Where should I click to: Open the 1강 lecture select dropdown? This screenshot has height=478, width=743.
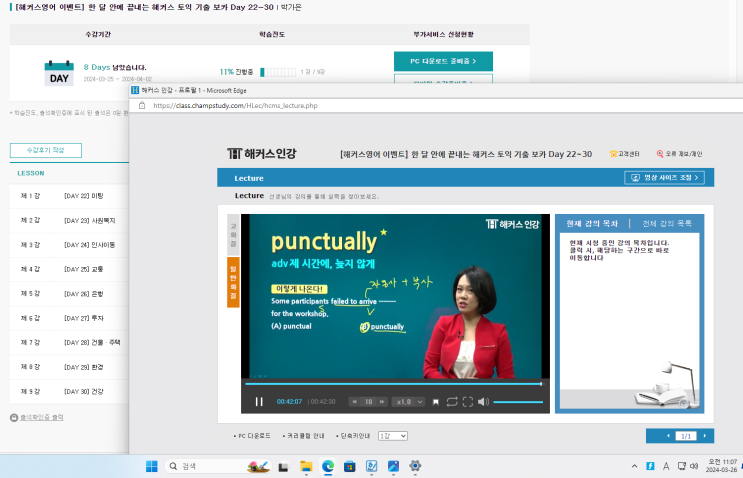(x=393, y=436)
